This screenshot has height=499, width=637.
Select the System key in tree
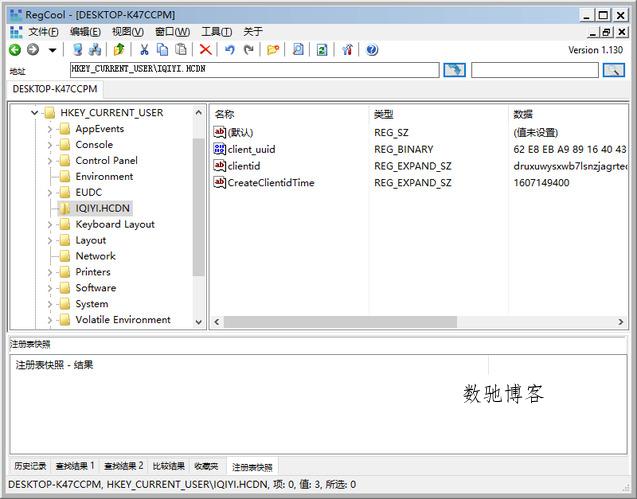[92, 304]
